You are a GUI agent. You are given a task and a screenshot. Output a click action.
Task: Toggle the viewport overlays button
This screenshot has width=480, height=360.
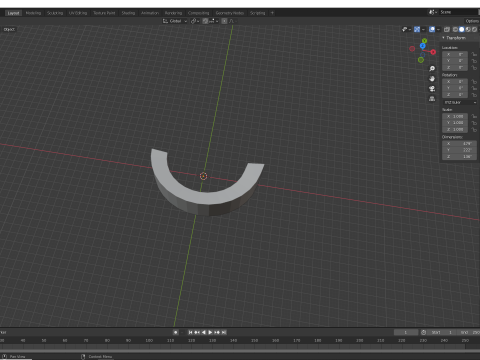pyautogui.click(x=432, y=29)
